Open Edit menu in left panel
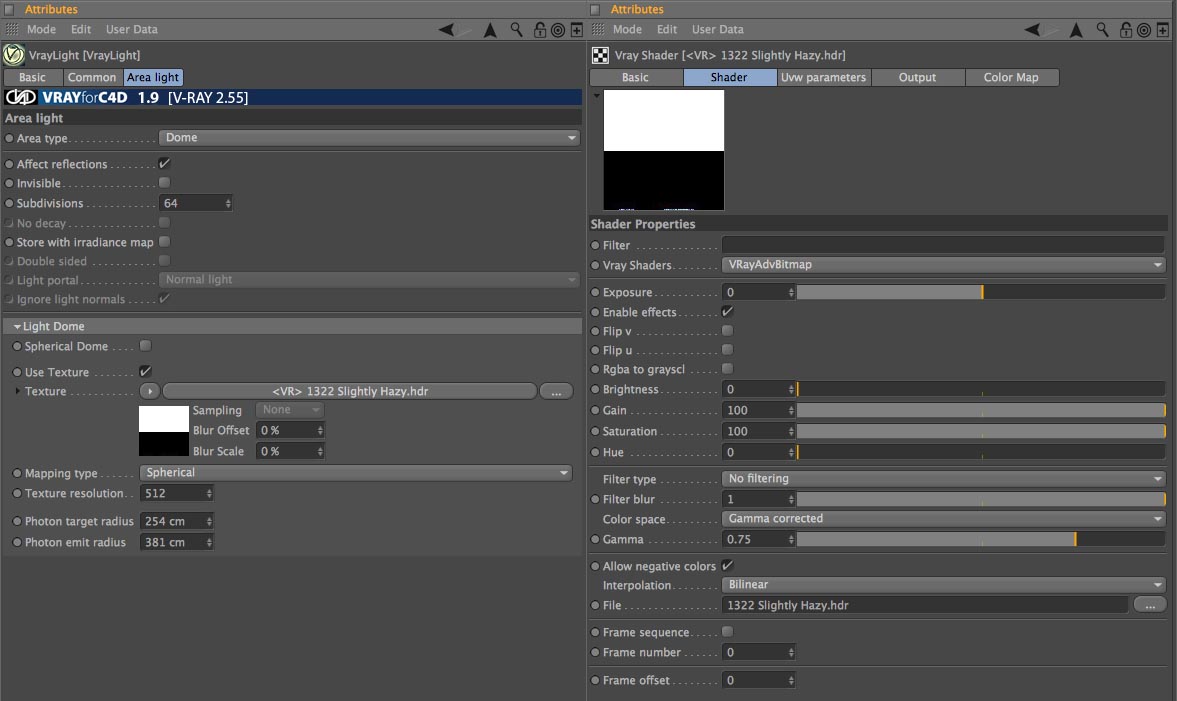This screenshot has width=1177, height=701. [81, 29]
